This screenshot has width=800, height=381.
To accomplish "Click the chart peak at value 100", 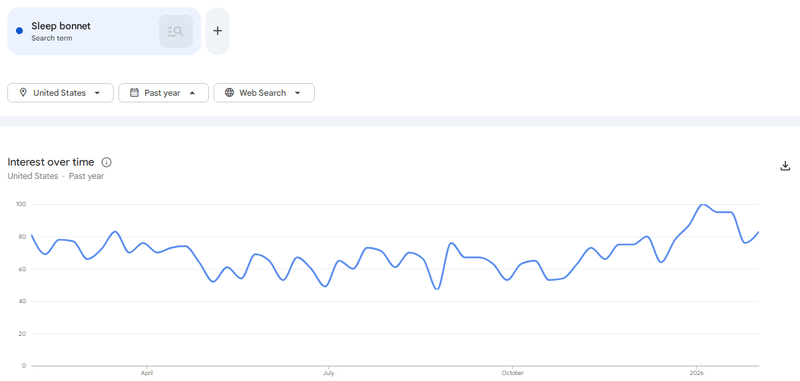I will [x=703, y=205].
